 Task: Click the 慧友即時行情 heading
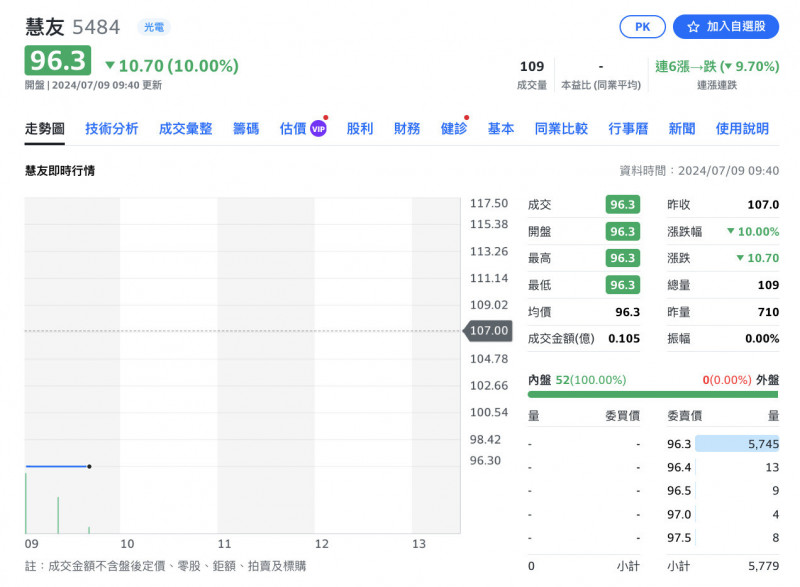(x=60, y=170)
